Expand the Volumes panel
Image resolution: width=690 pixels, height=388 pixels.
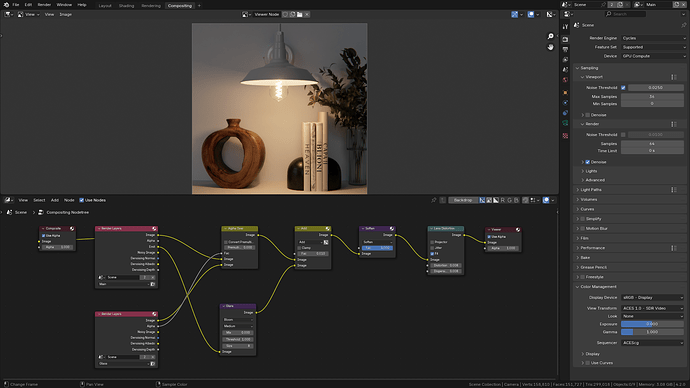588,199
